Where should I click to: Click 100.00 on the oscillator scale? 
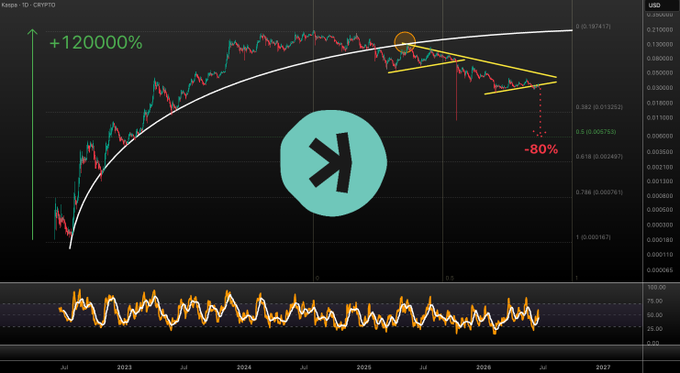(x=656, y=287)
